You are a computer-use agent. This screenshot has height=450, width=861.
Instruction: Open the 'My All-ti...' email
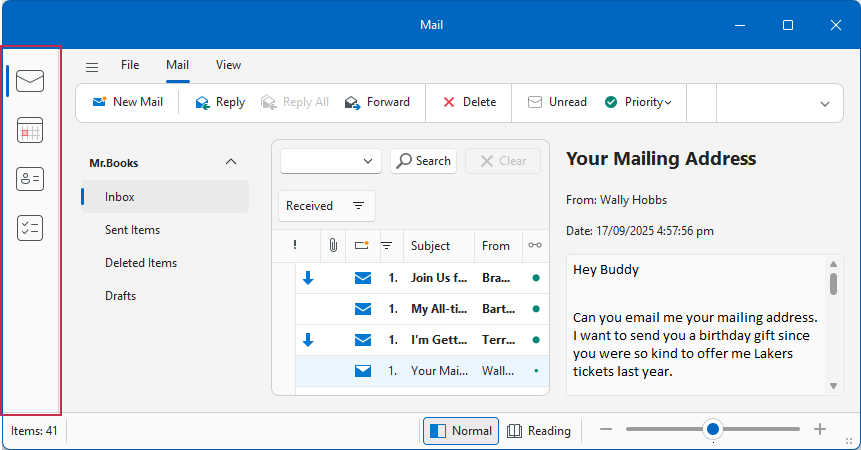422,309
